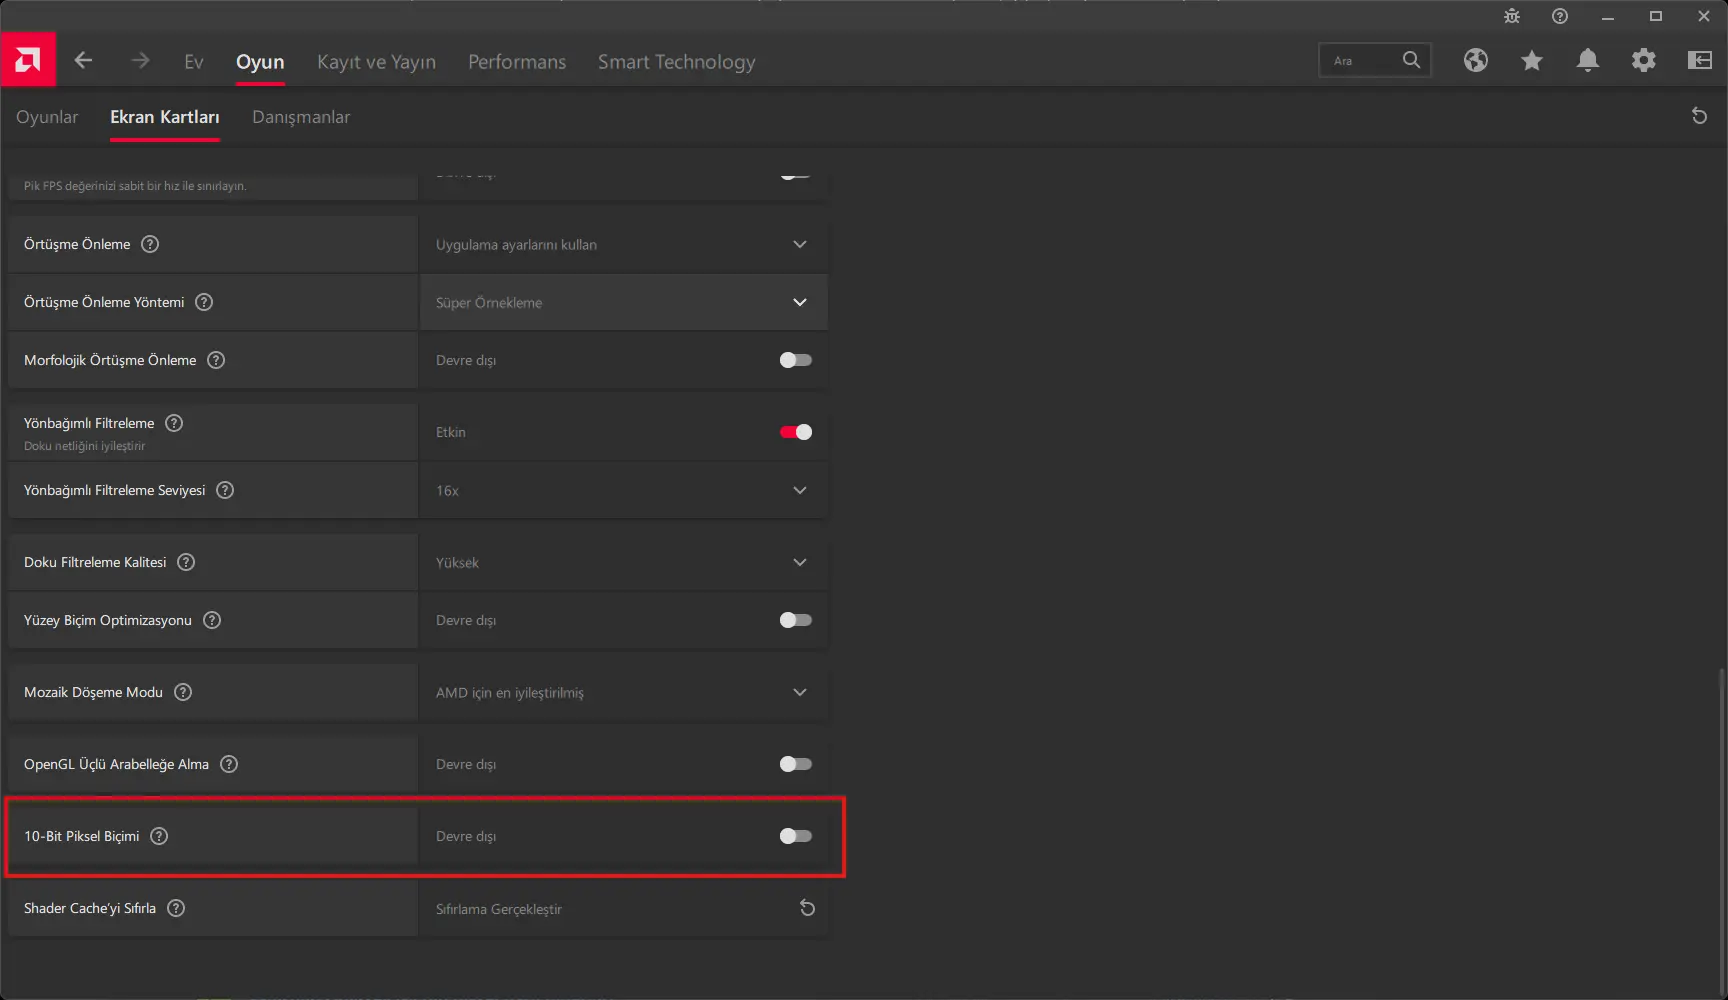Open Süper Örnekleme method dropdown
The width and height of the screenshot is (1728, 1000).
624,302
